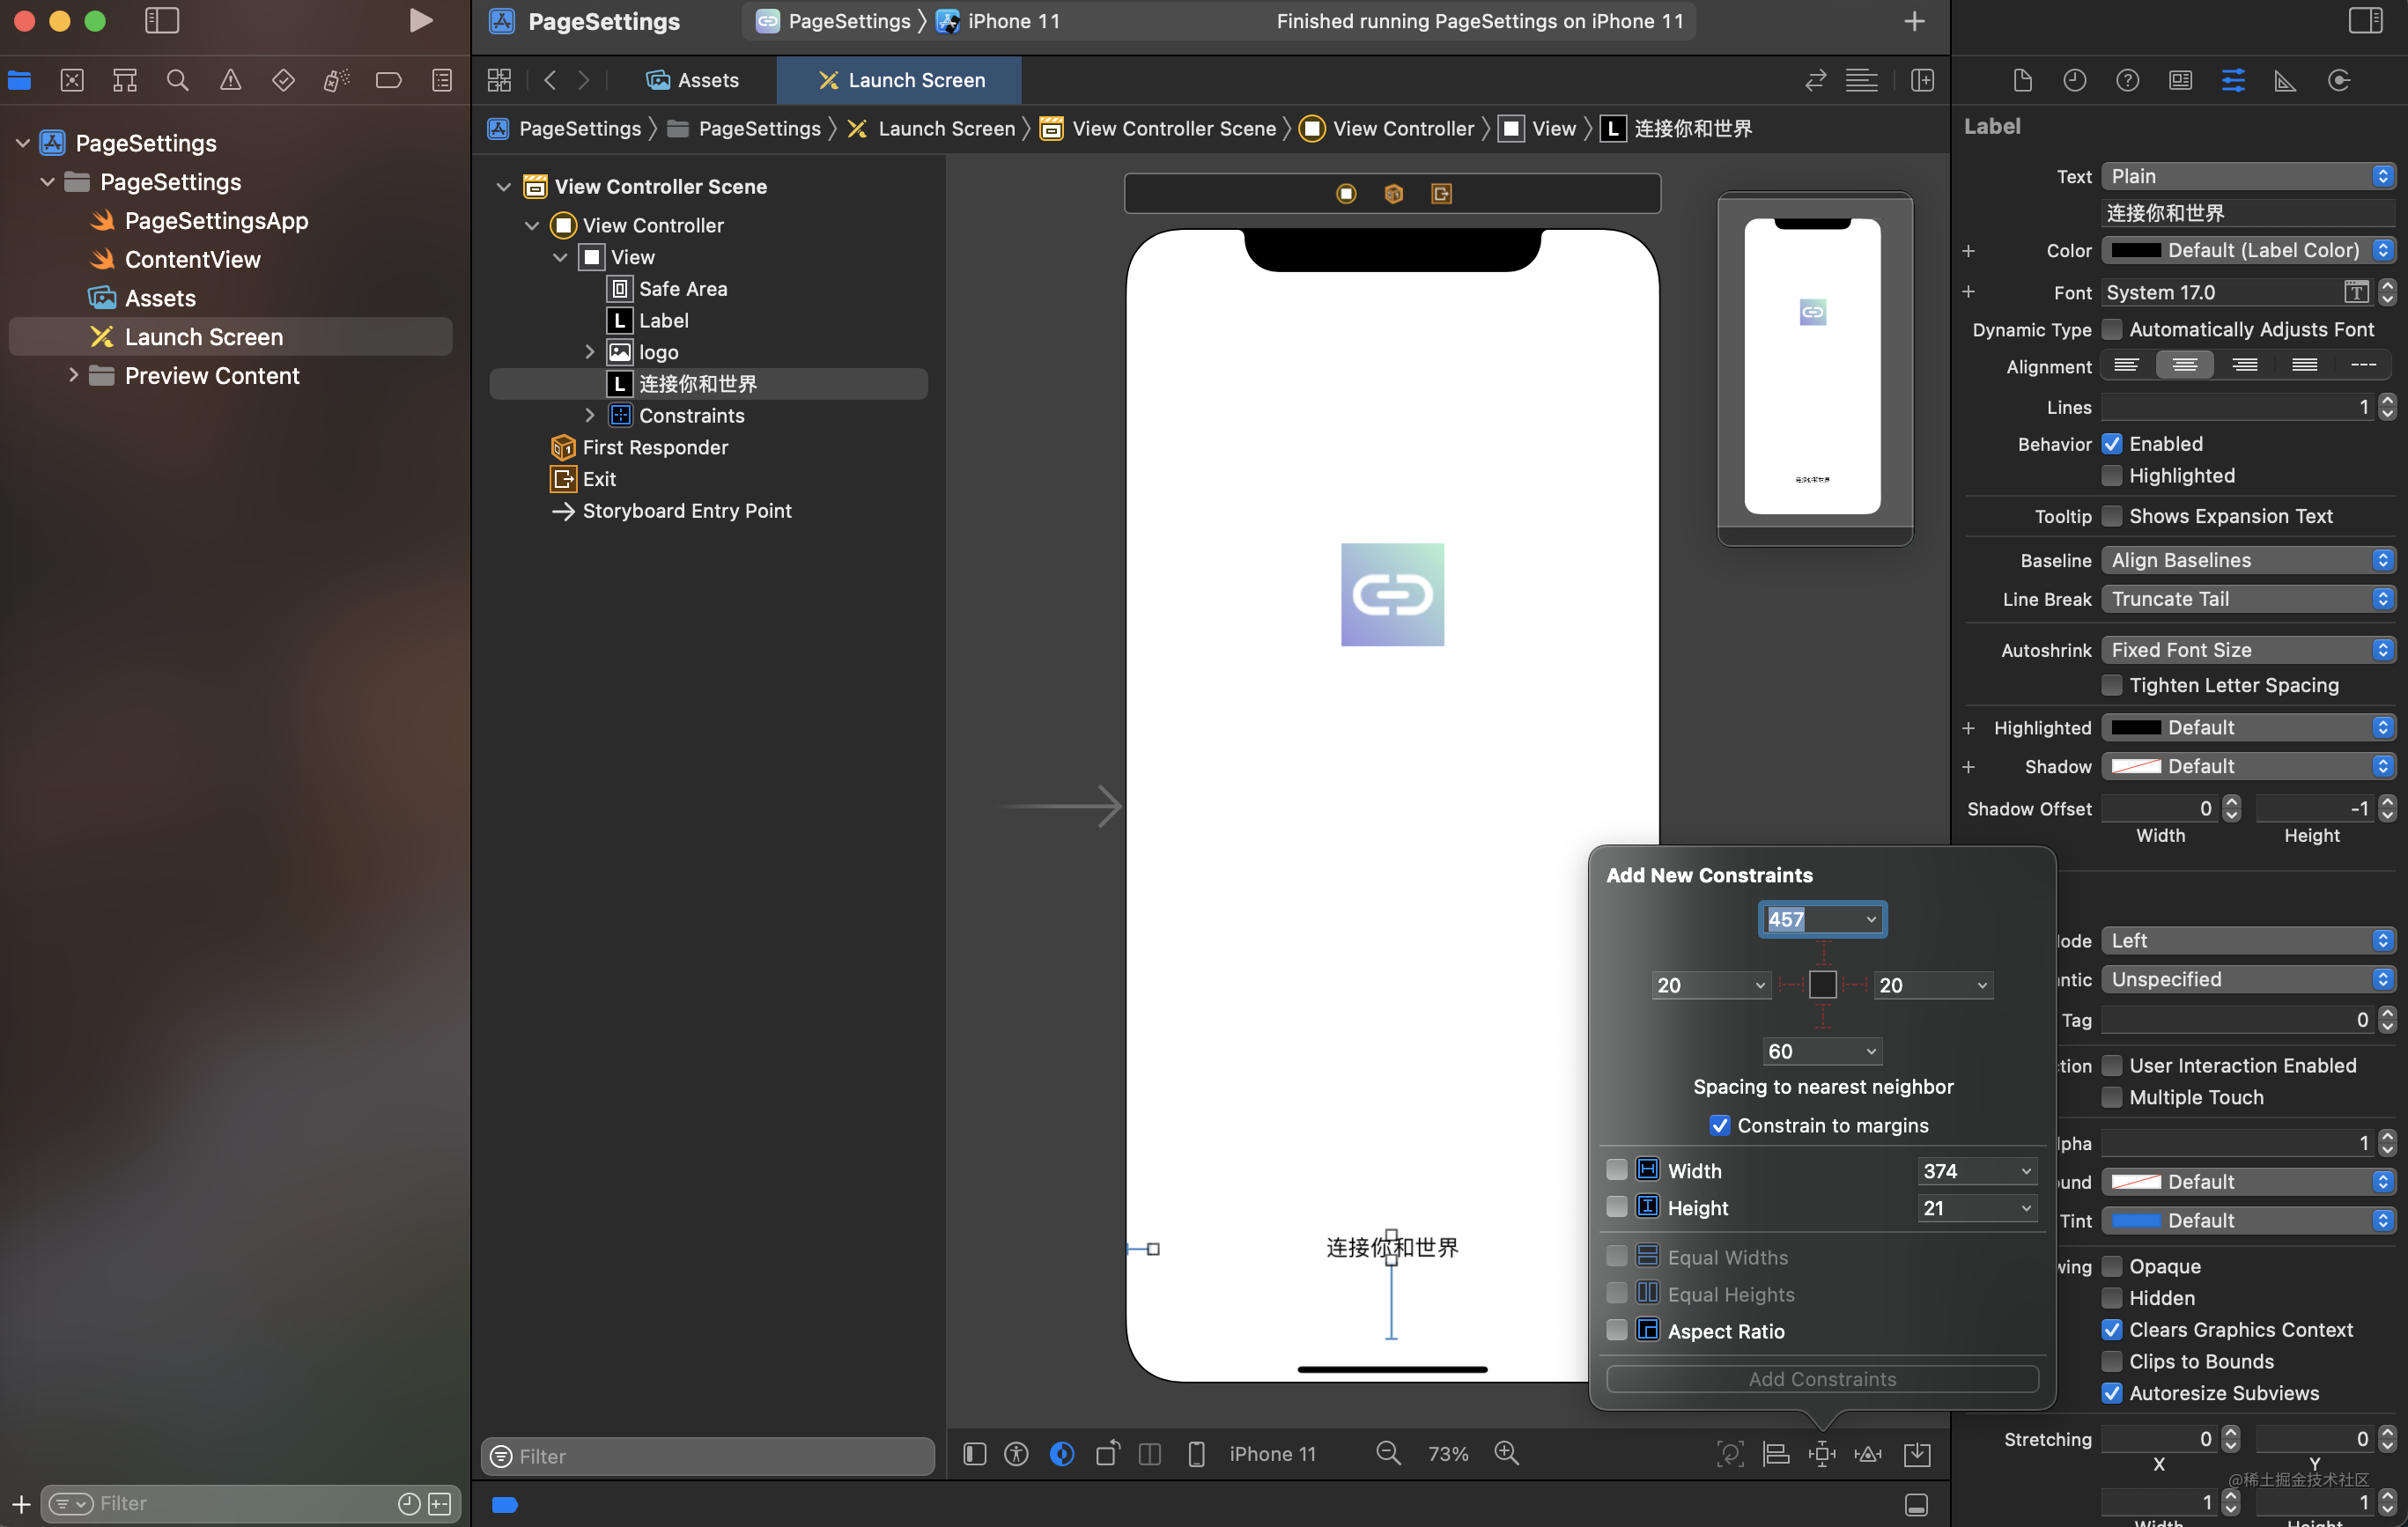
Task: Select the Launch Screen editor tab
Action: [x=899, y=80]
